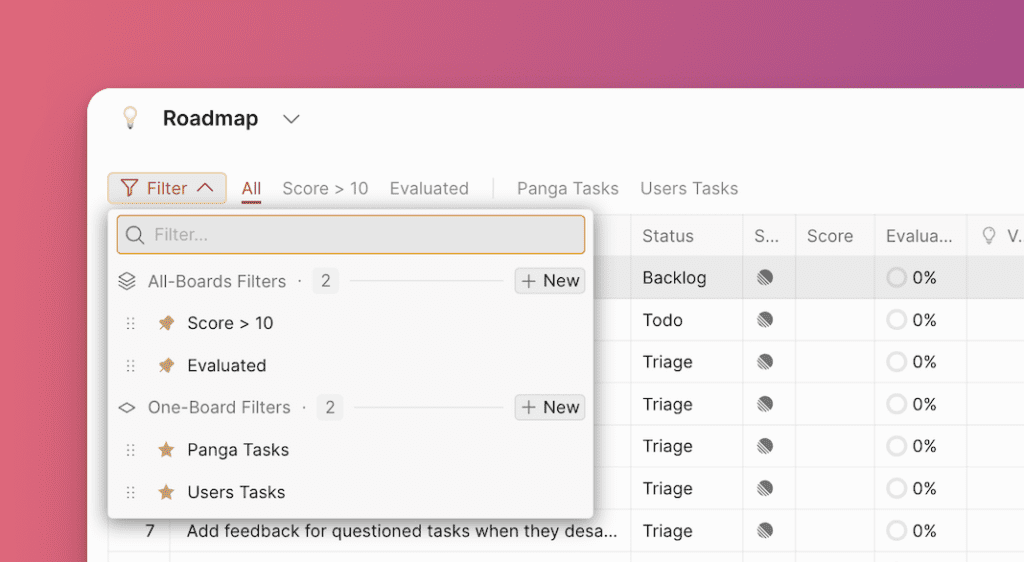Switch to the All filter tab
This screenshot has width=1024, height=562.
(x=251, y=188)
